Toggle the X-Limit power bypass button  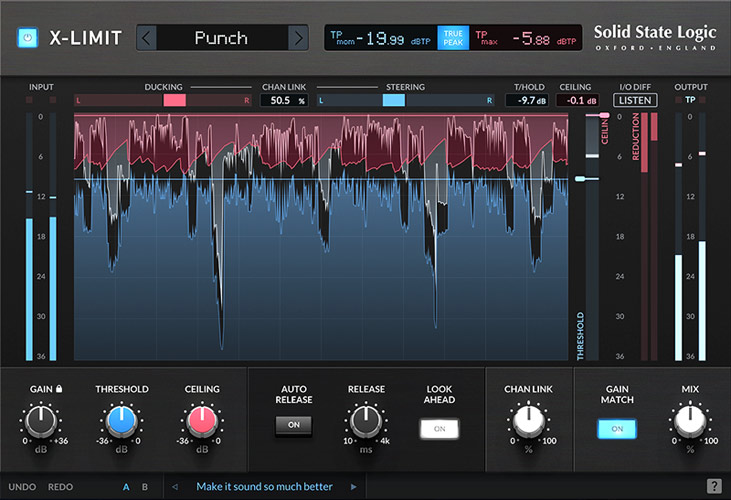coord(27,39)
